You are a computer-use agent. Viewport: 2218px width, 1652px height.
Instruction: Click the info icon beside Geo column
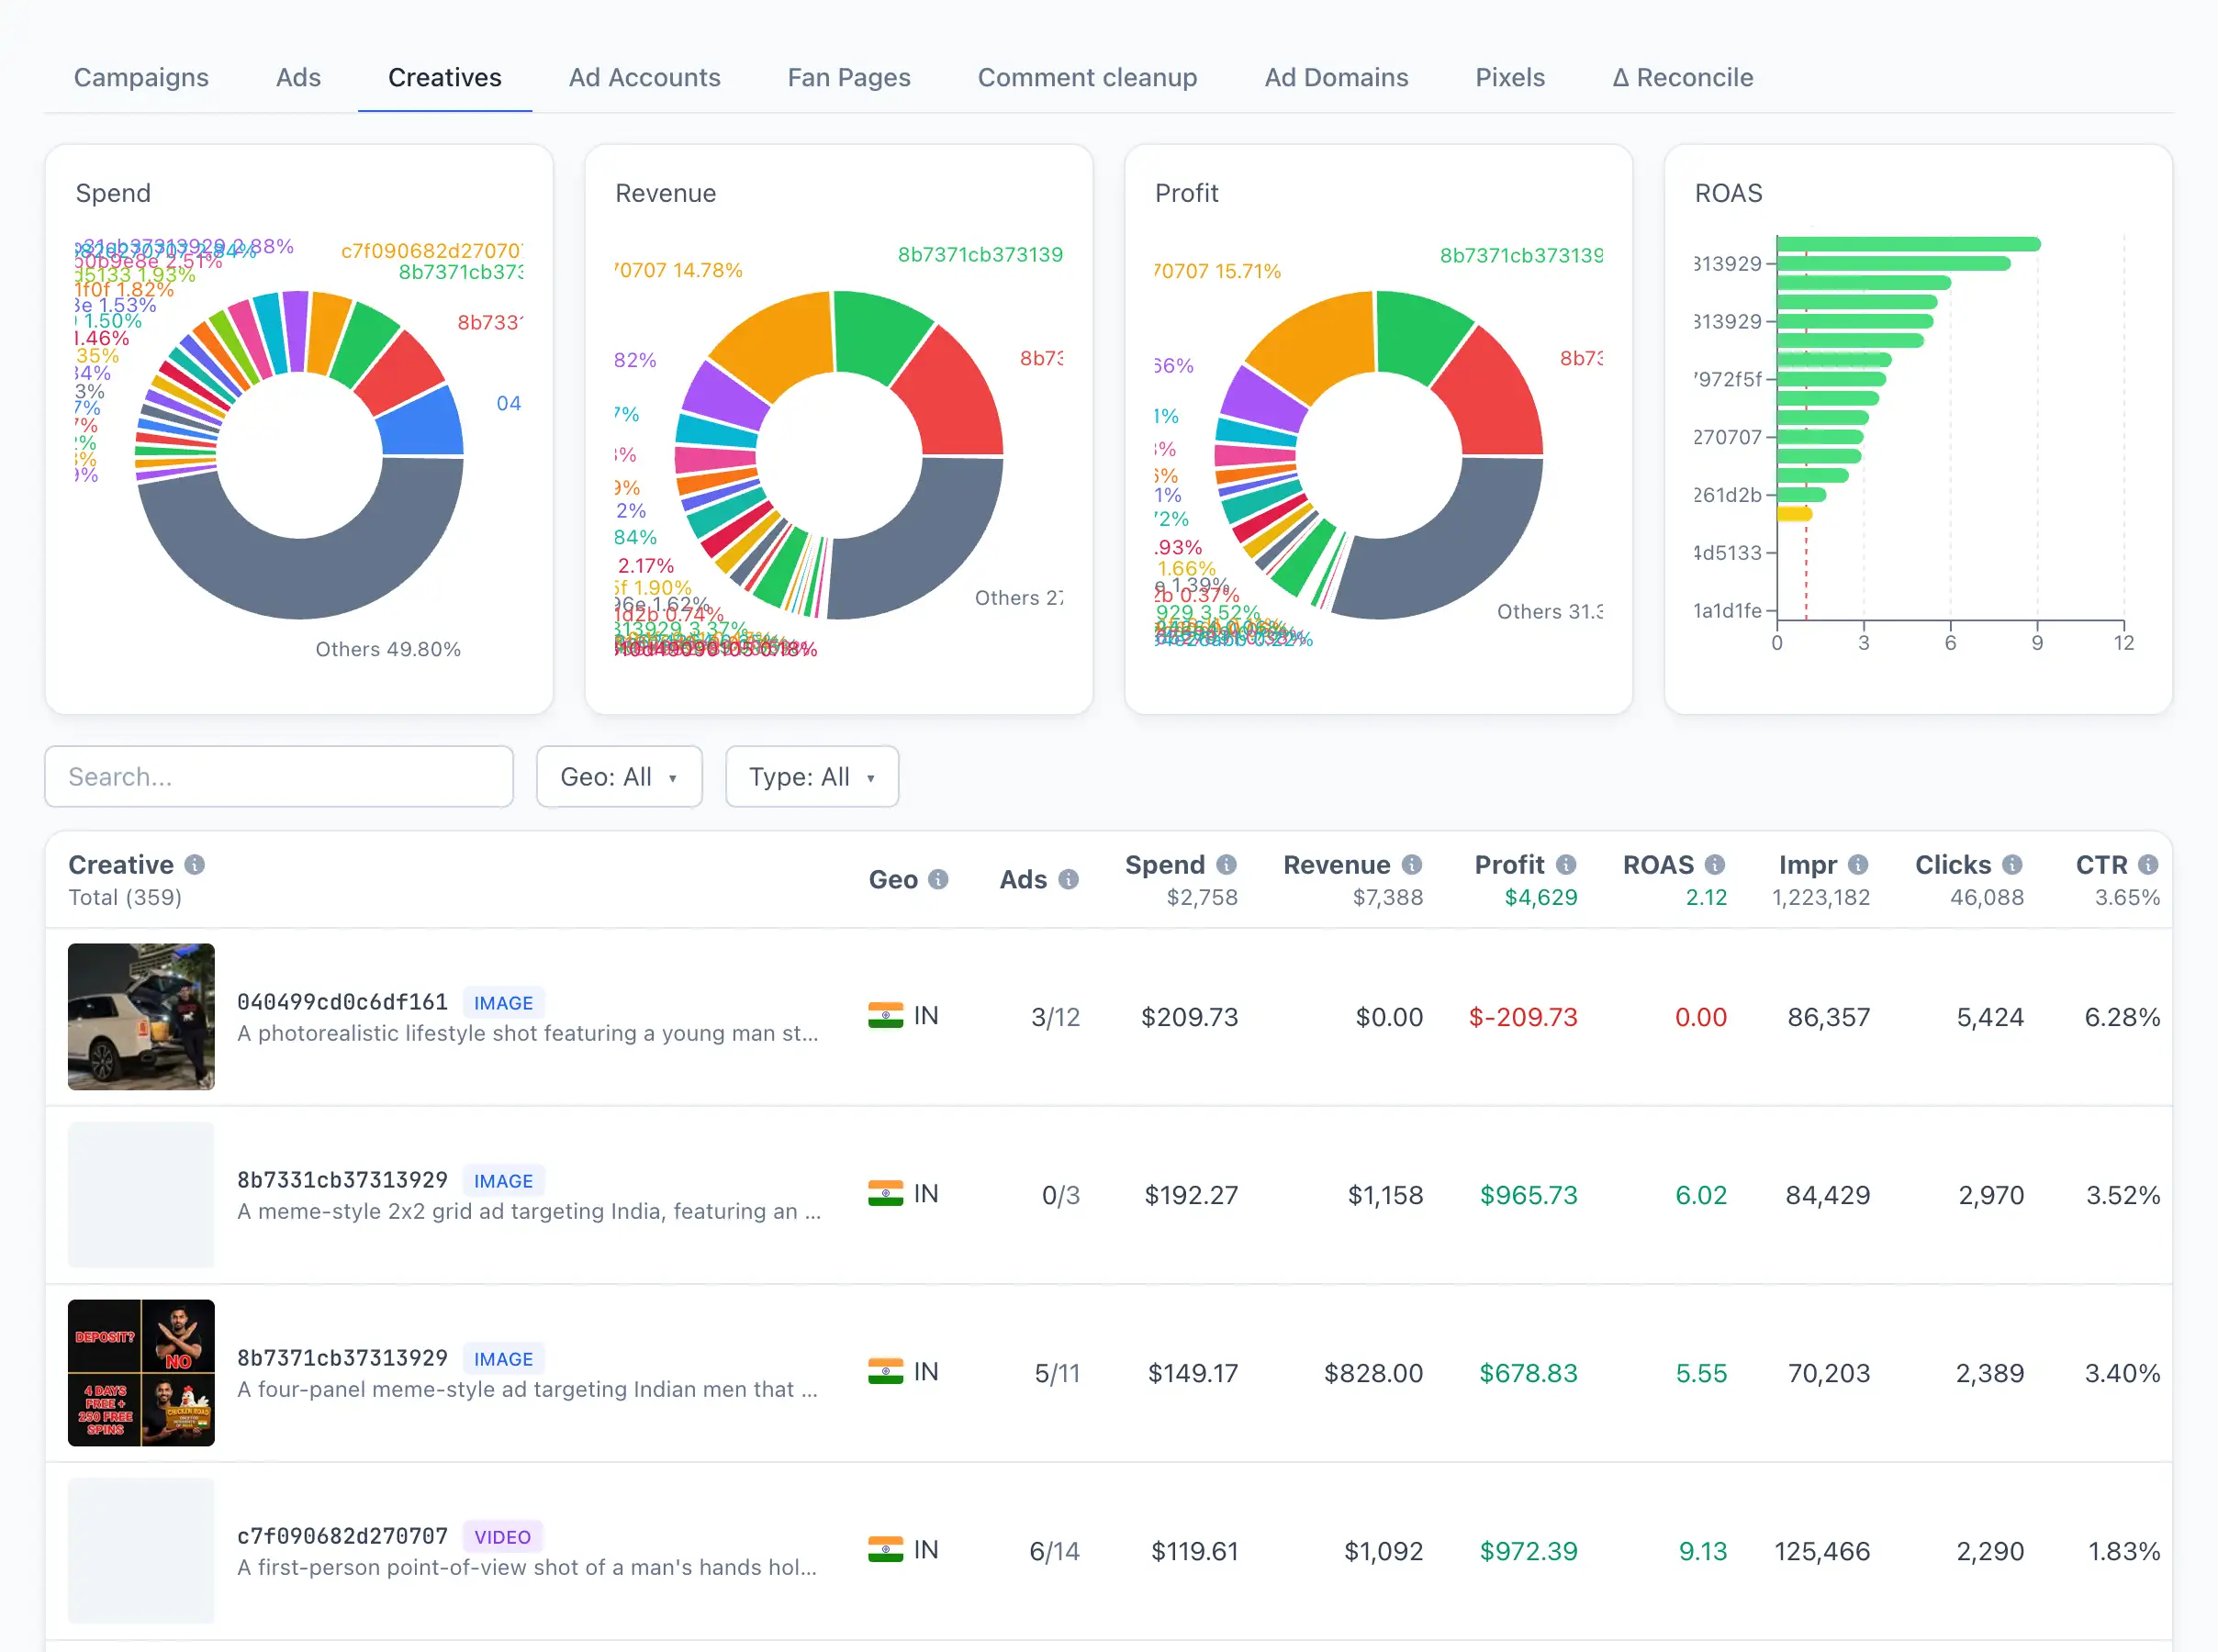point(938,880)
